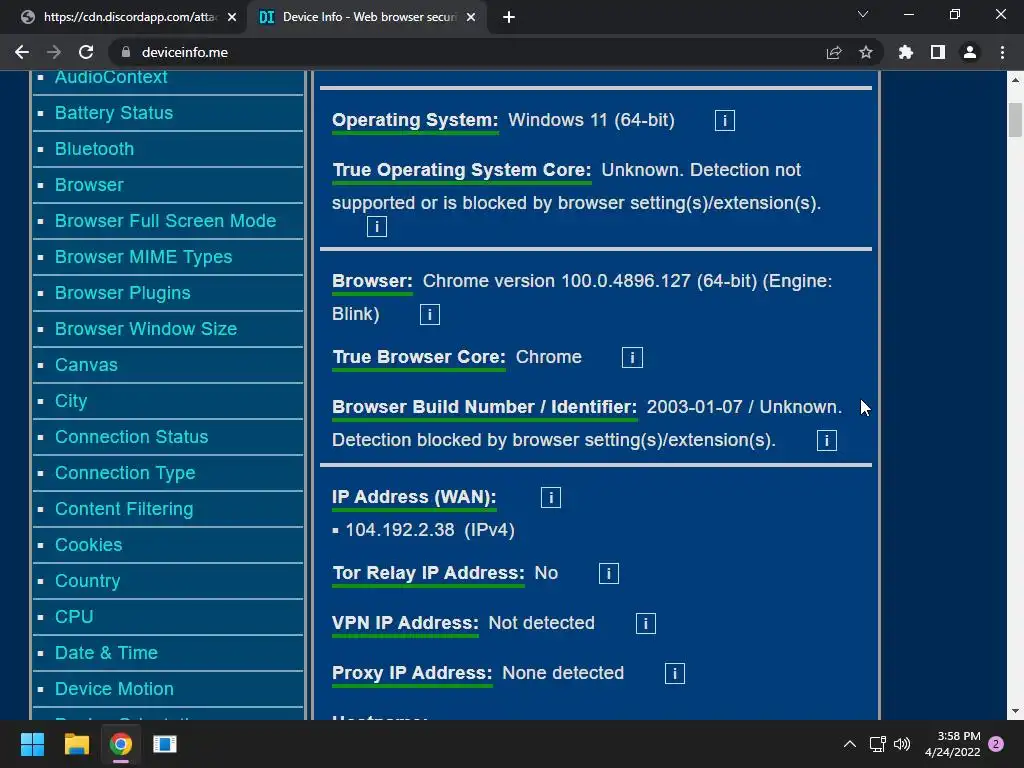Go to City section link

tap(71, 401)
